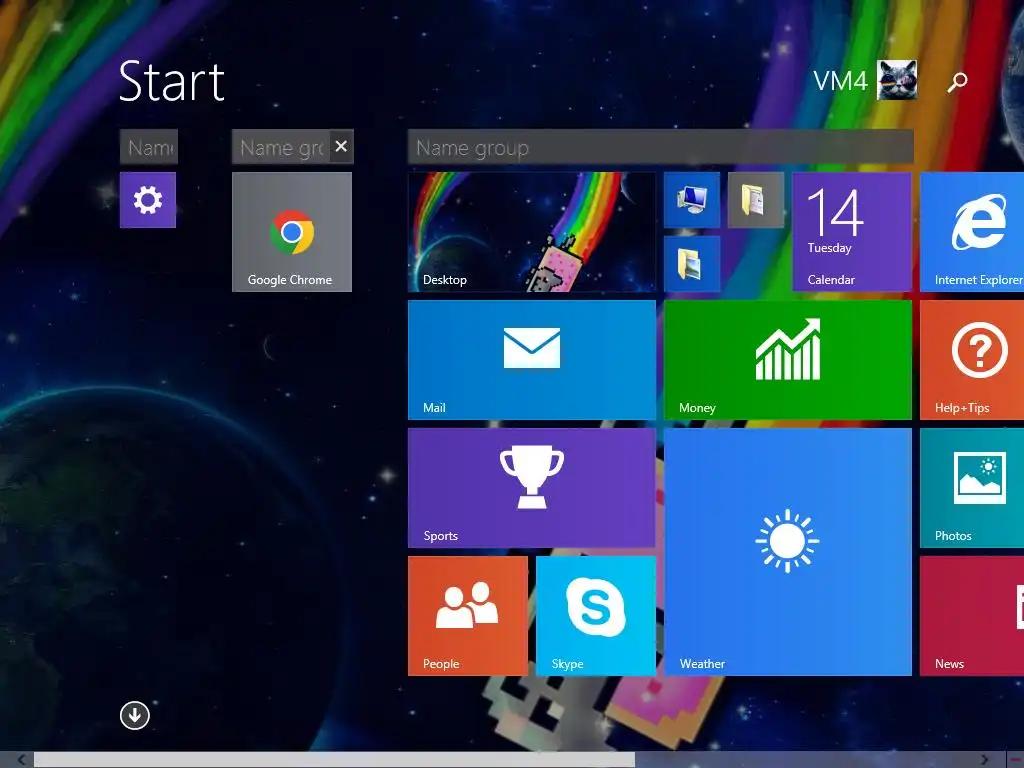This screenshot has width=1024, height=768.
Task: Click the wide Name group field above Desktop
Action: (660, 147)
